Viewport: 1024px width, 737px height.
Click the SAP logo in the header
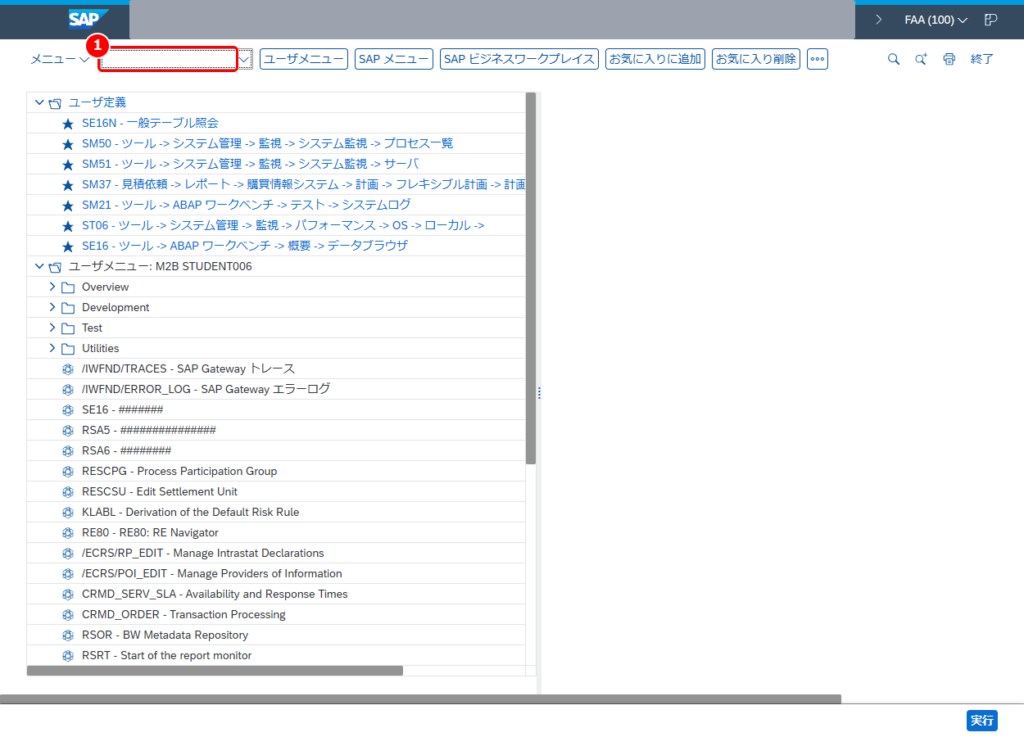pyautogui.click(x=88, y=19)
